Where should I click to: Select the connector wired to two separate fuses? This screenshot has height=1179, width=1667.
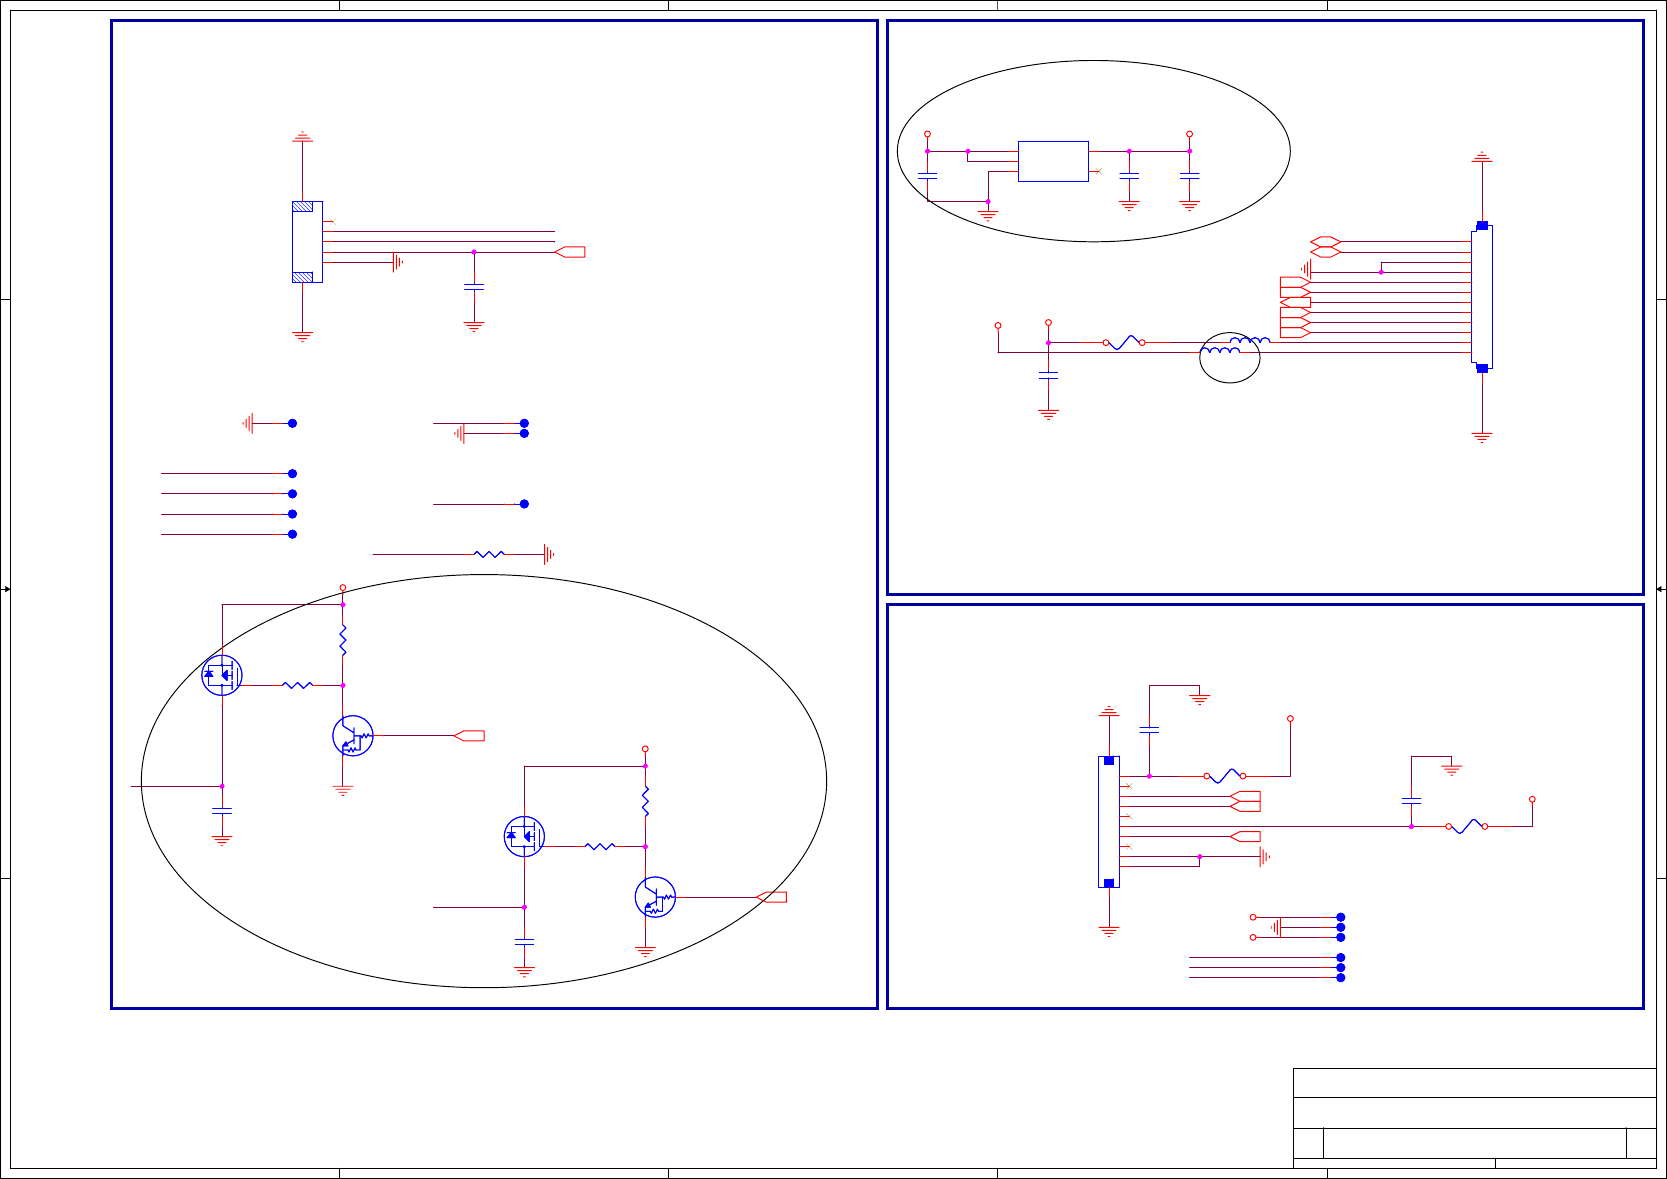1108,822
